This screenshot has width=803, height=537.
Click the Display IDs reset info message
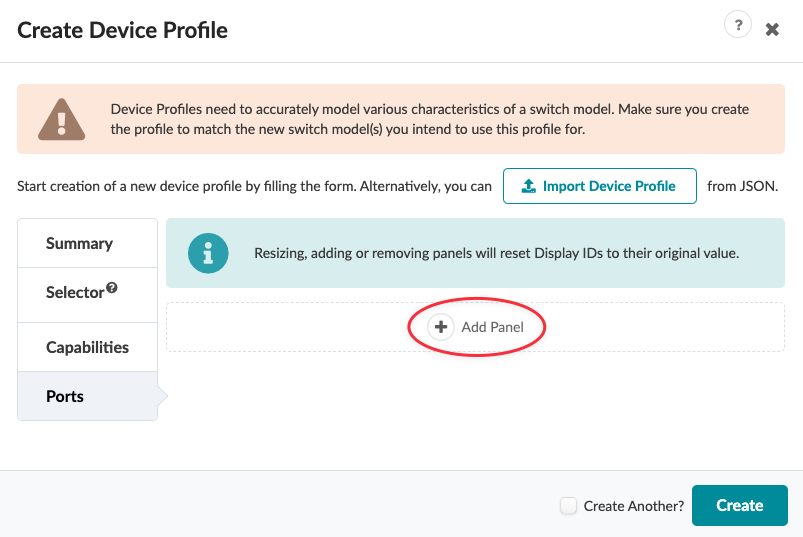tap(496, 253)
